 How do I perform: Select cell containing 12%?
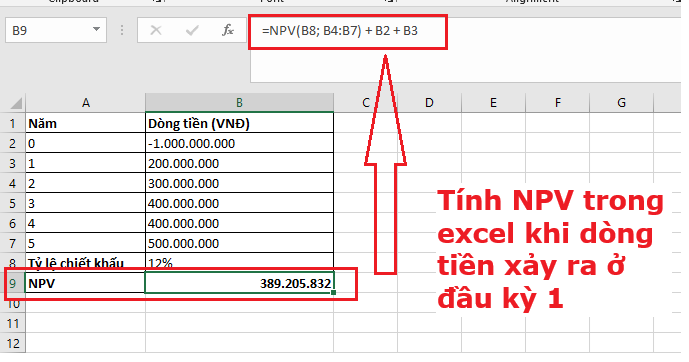(x=239, y=262)
